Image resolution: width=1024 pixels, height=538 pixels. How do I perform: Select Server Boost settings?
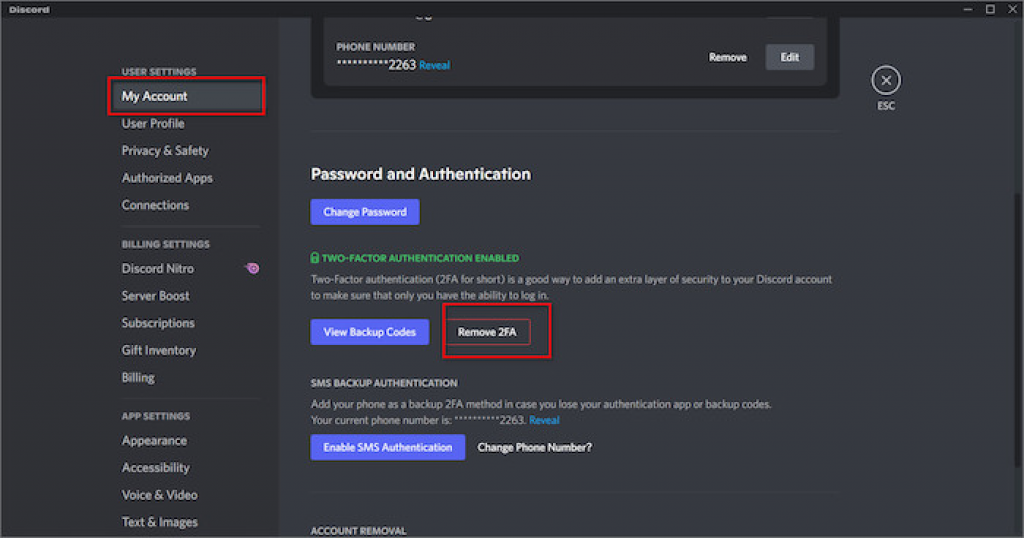(x=155, y=296)
